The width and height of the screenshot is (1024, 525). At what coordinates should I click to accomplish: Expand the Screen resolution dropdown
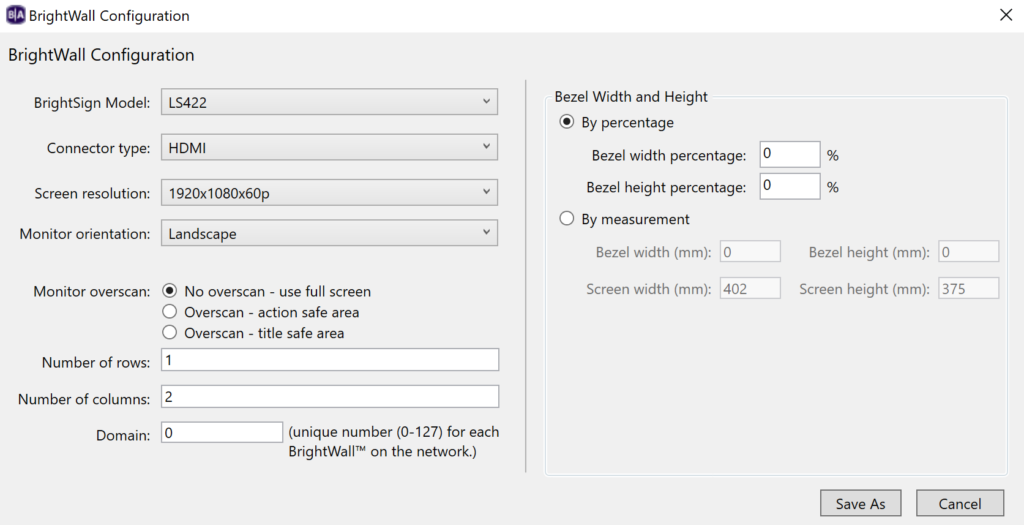[329, 193]
